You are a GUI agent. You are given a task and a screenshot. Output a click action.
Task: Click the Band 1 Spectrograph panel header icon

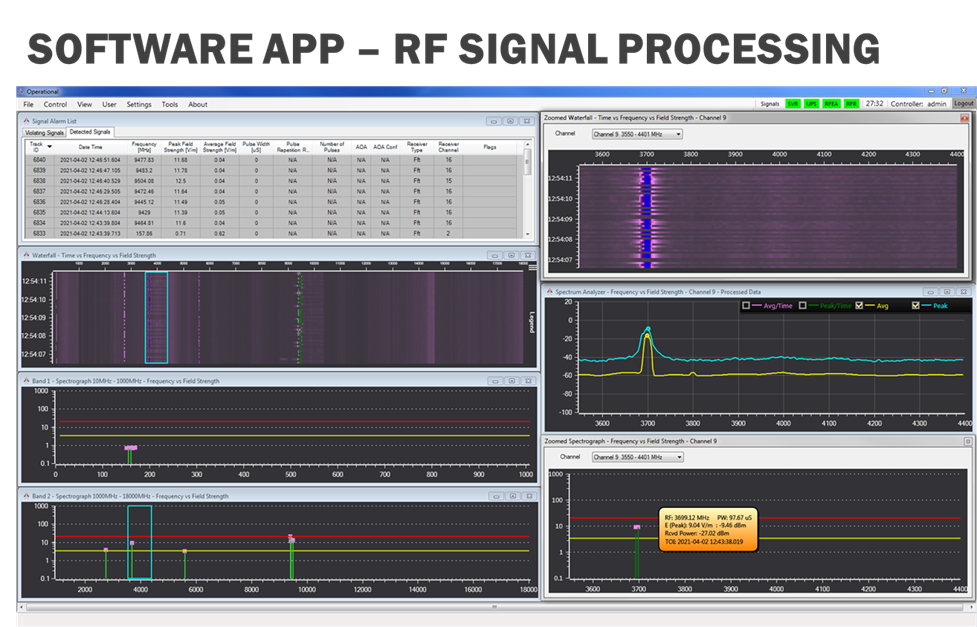tap(27, 380)
